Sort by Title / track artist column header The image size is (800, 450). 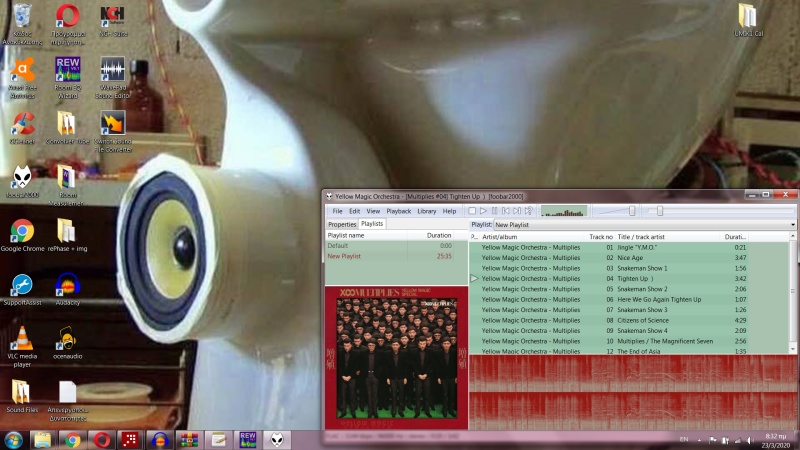(668, 237)
